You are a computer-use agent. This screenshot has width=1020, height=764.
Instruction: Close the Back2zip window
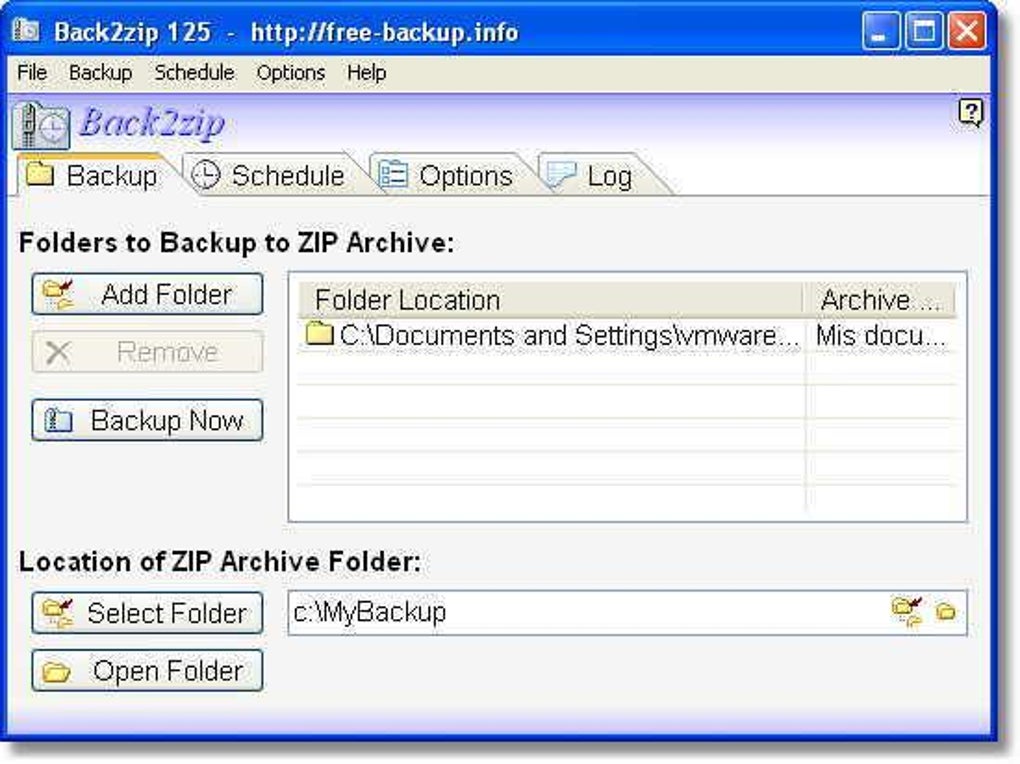pos(967,31)
